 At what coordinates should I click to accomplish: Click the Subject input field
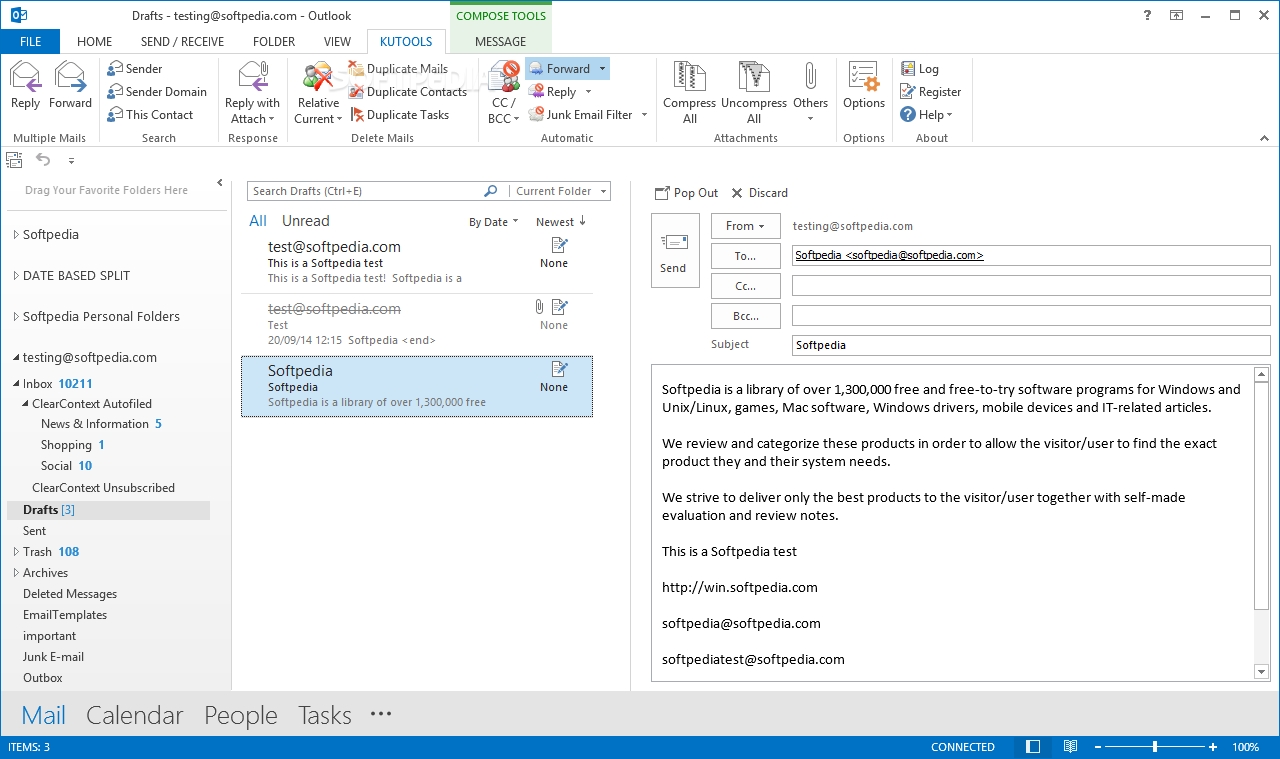coord(1031,345)
